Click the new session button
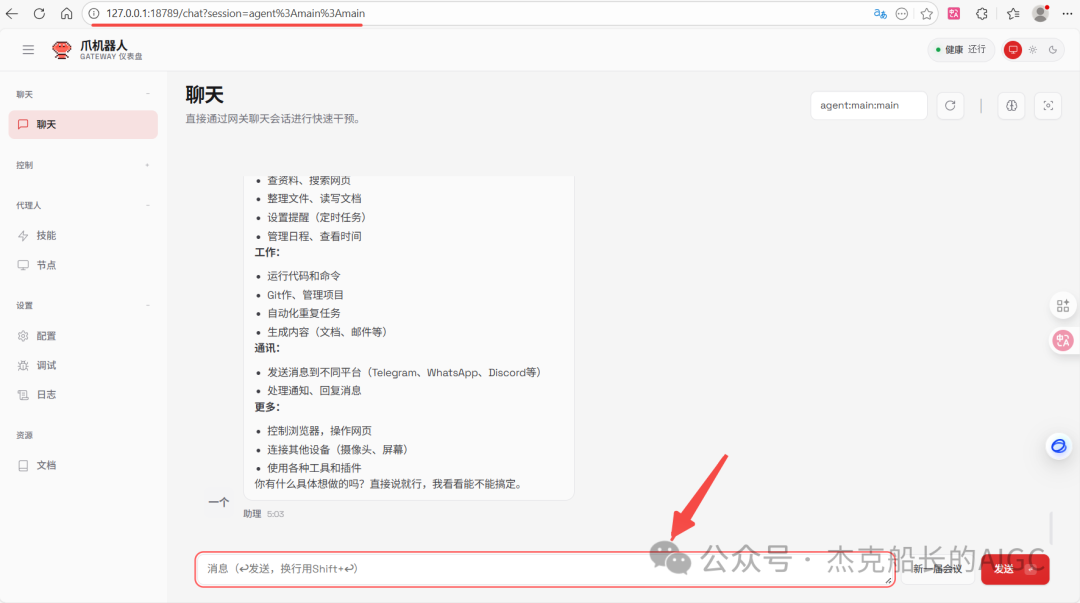The width and height of the screenshot is (1080, 603). click(x=937, y=569)
